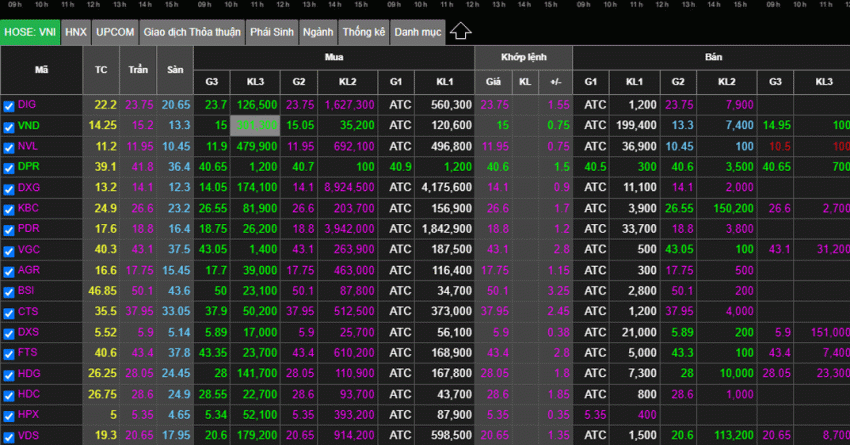Toggle the NVL row checkbox
This screenshot has width=850, height=445.
(x=9, y=147)
